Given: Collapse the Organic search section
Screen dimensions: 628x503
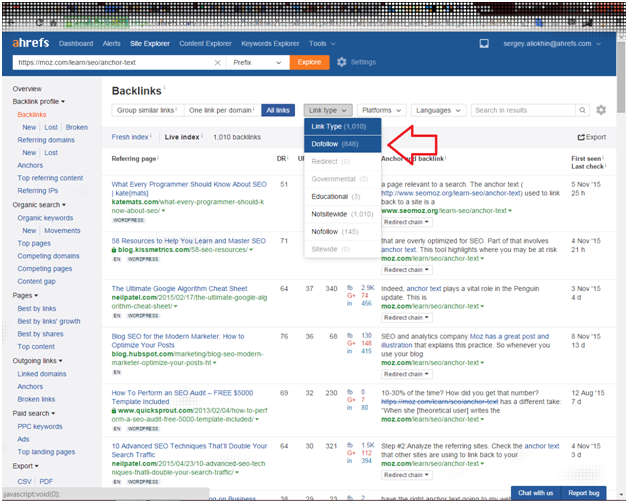Looking at the screenshot, I should pos(39,205).
